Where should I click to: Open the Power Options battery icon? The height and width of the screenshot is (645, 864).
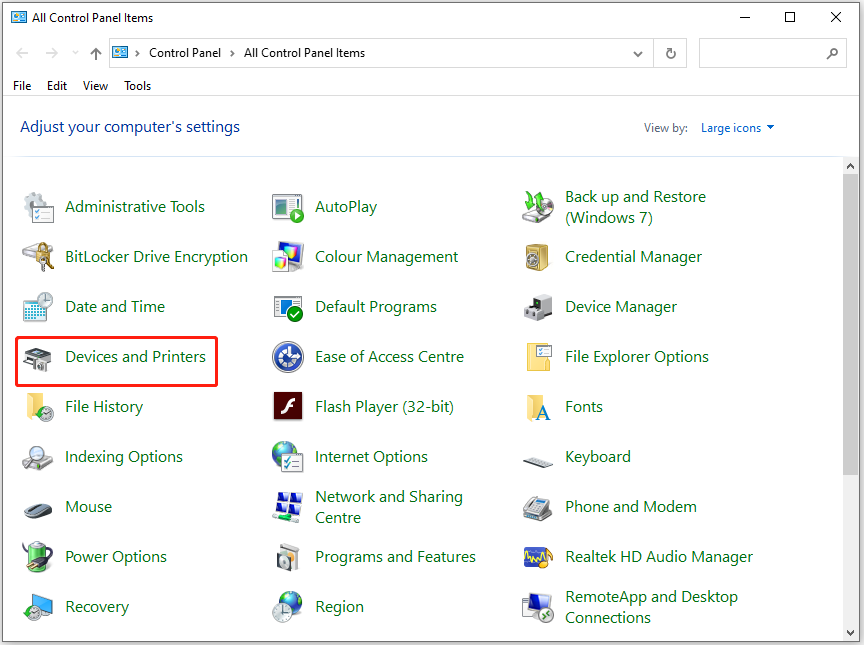[x=37, y=556]
